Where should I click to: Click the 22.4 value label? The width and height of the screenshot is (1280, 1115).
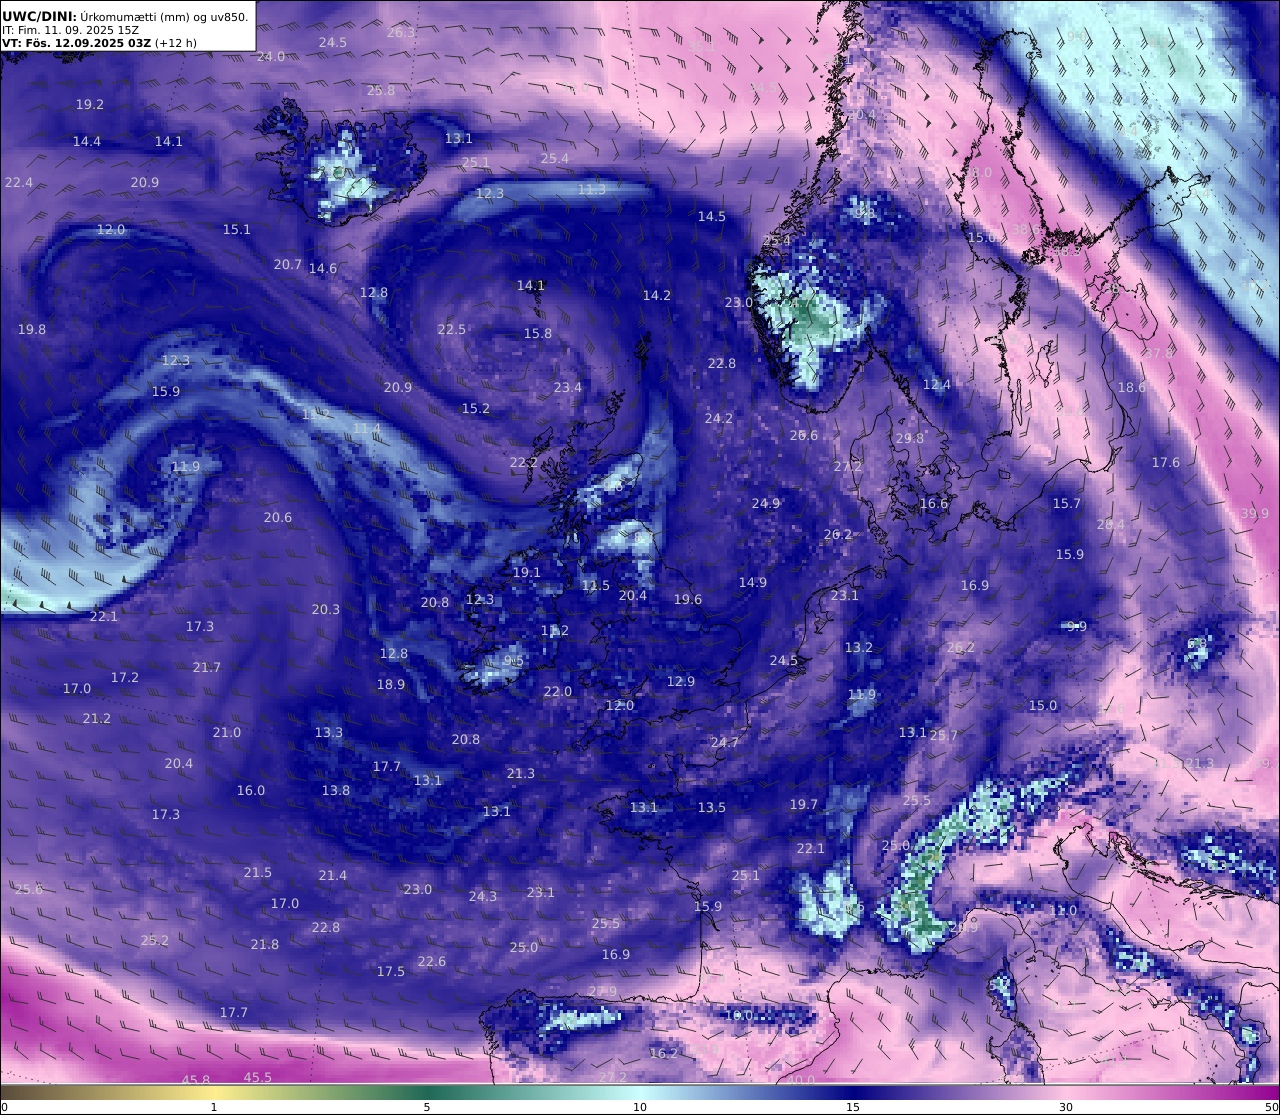(19, 183)
